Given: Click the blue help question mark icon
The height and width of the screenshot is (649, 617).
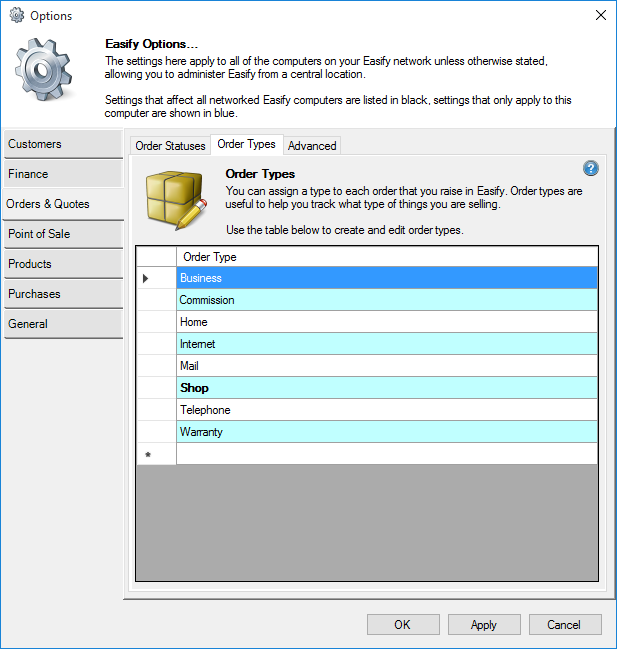Looking at the screenshot, I should point(590,169).
